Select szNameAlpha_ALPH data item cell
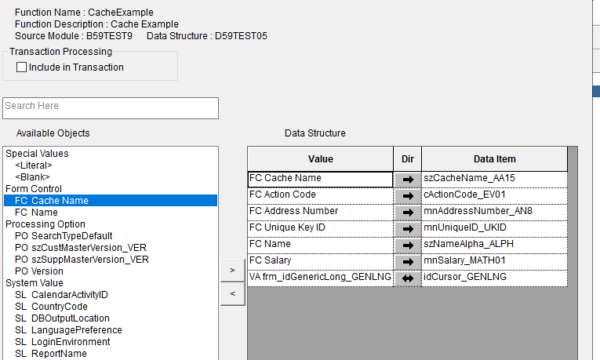This screenshot has height=360, width=600. tap(495, 245)
